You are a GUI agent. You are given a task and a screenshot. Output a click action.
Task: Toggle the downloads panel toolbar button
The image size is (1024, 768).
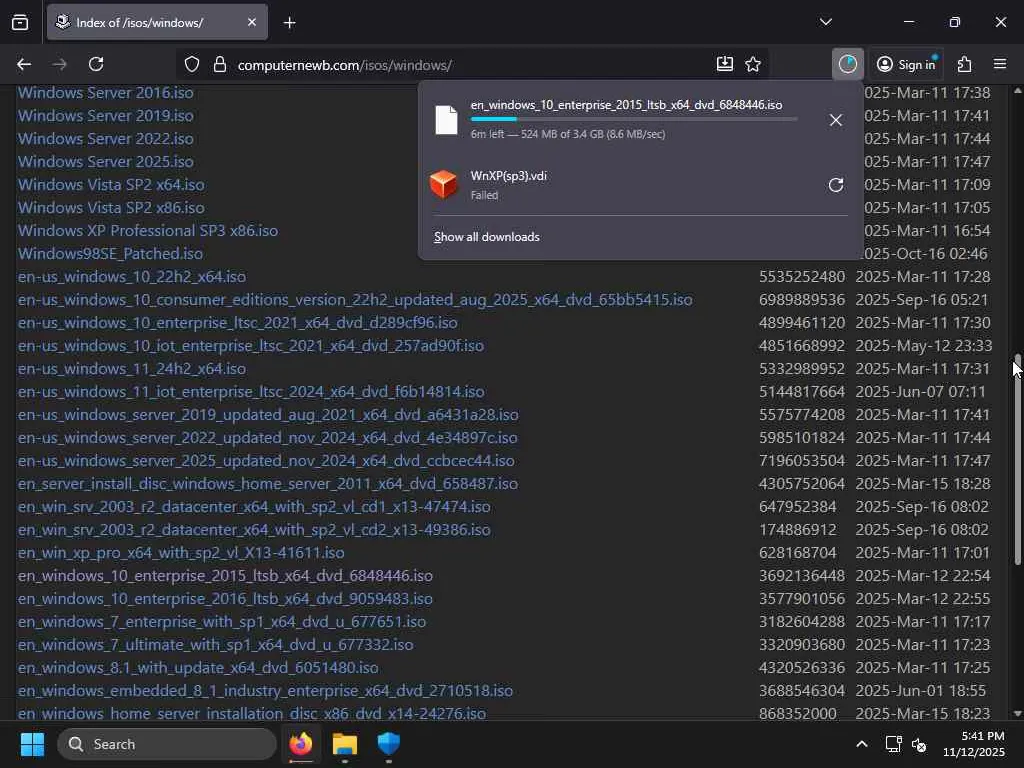[x=848, y=64]
